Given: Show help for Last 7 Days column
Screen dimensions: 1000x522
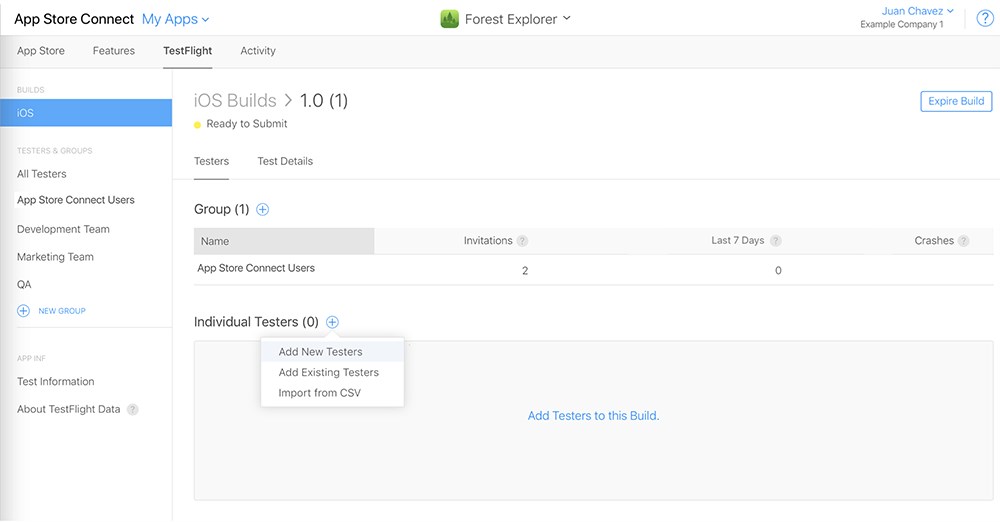Looking at the screenshot, I should 776,241.
